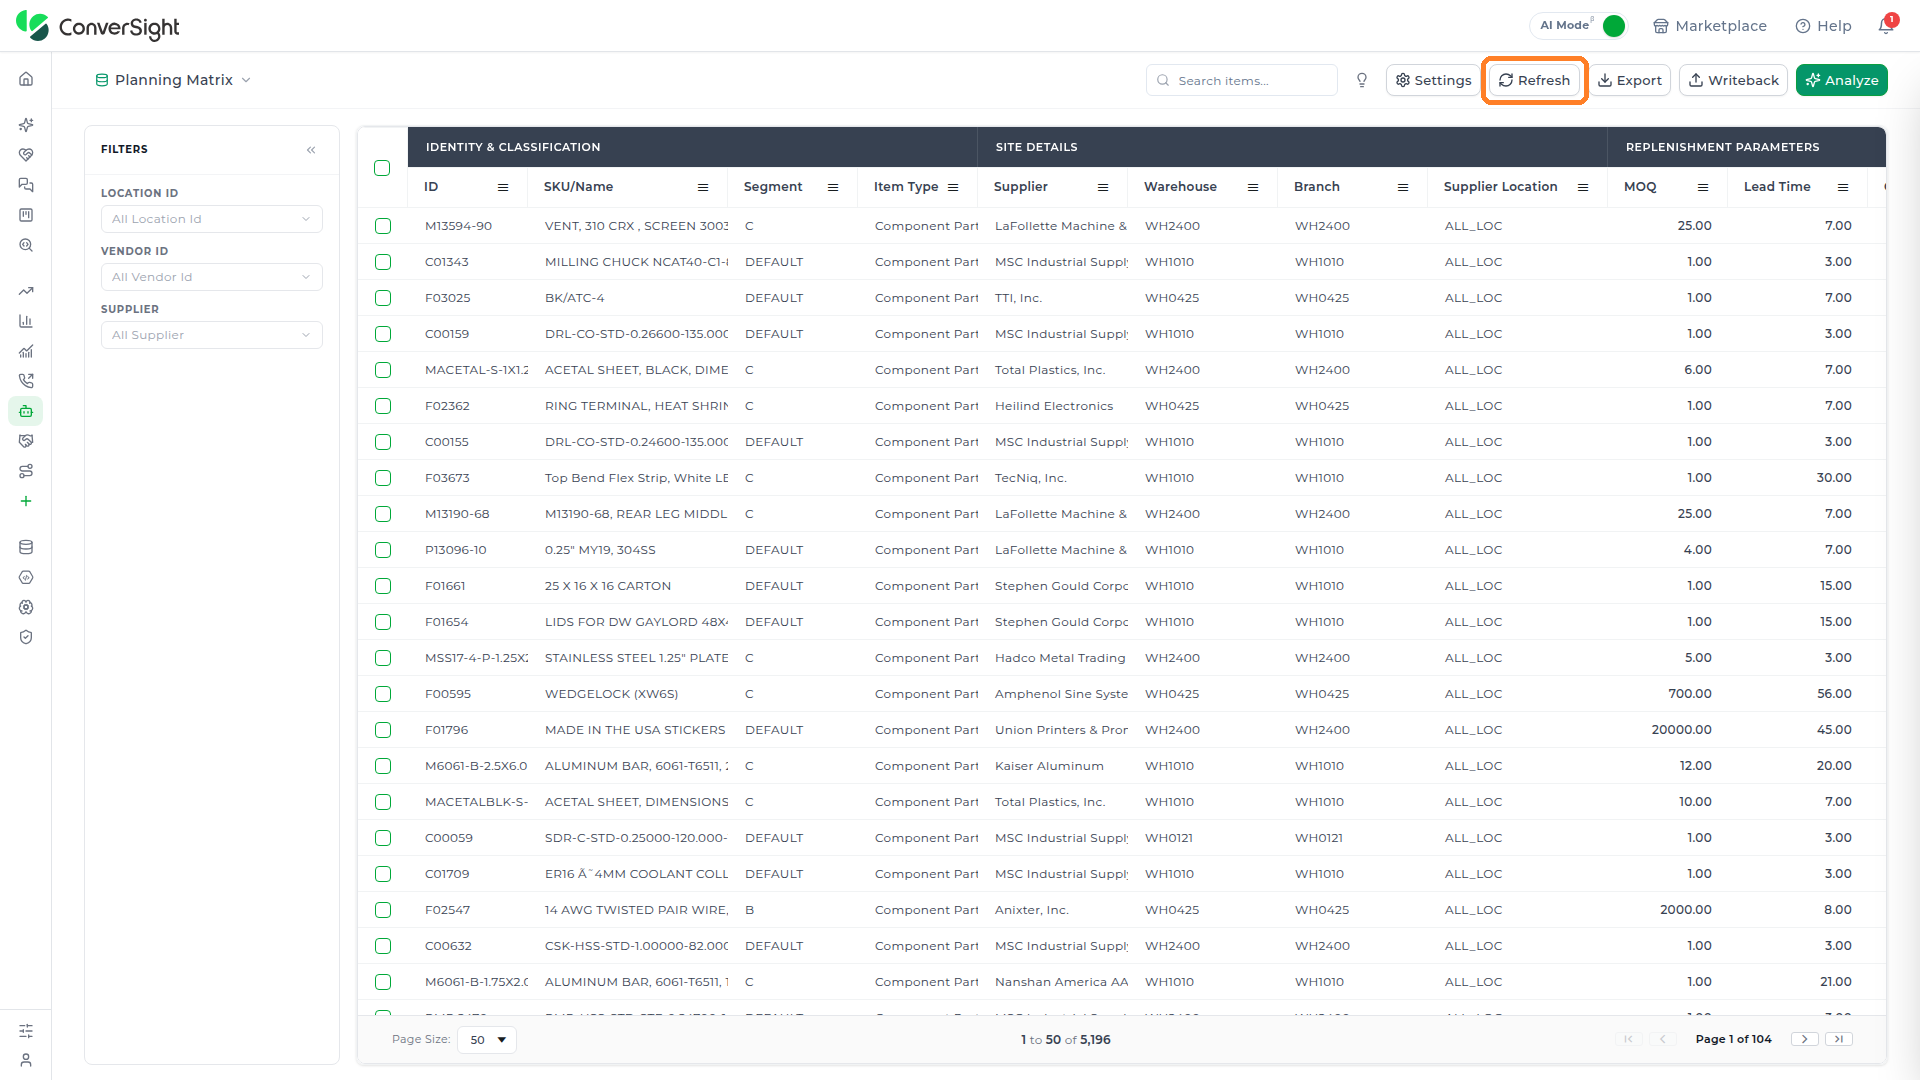Viewport: 1920px width, 1080px height.
Task: Click the Refresh button
Action: pos(1534,80)
